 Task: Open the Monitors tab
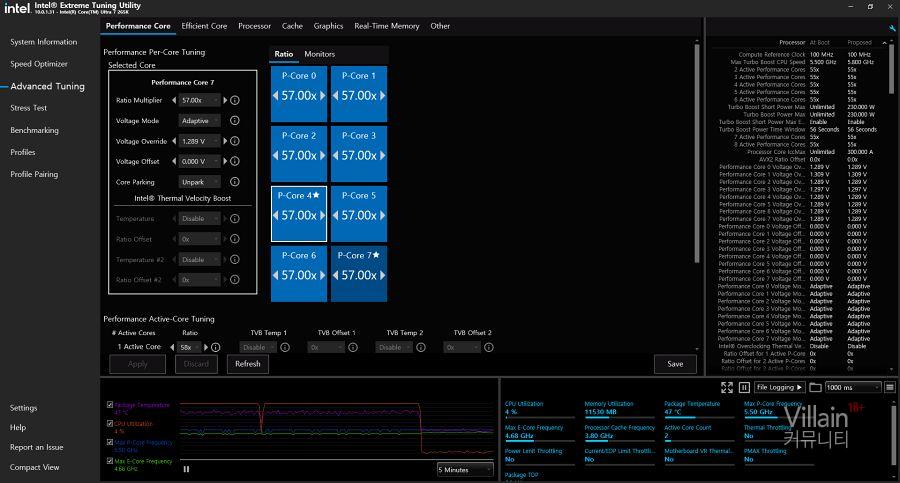319,54
